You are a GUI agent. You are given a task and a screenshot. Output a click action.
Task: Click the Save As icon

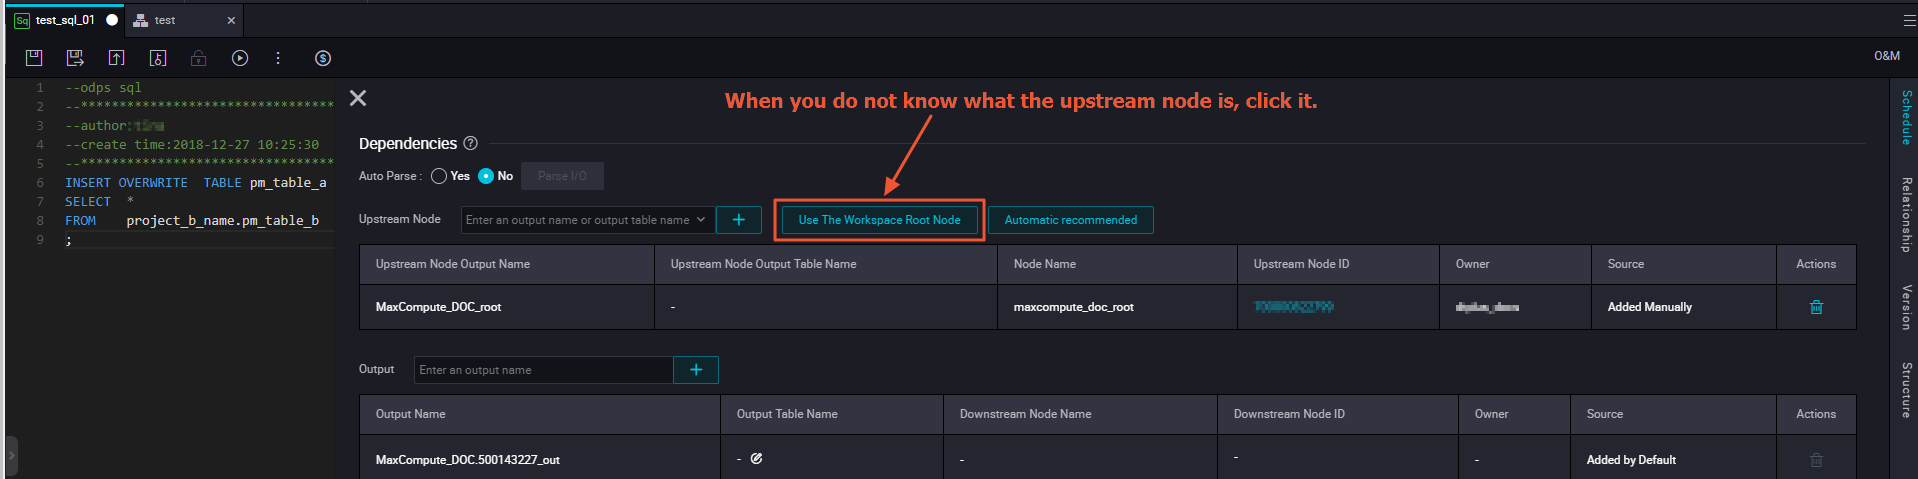75,58
